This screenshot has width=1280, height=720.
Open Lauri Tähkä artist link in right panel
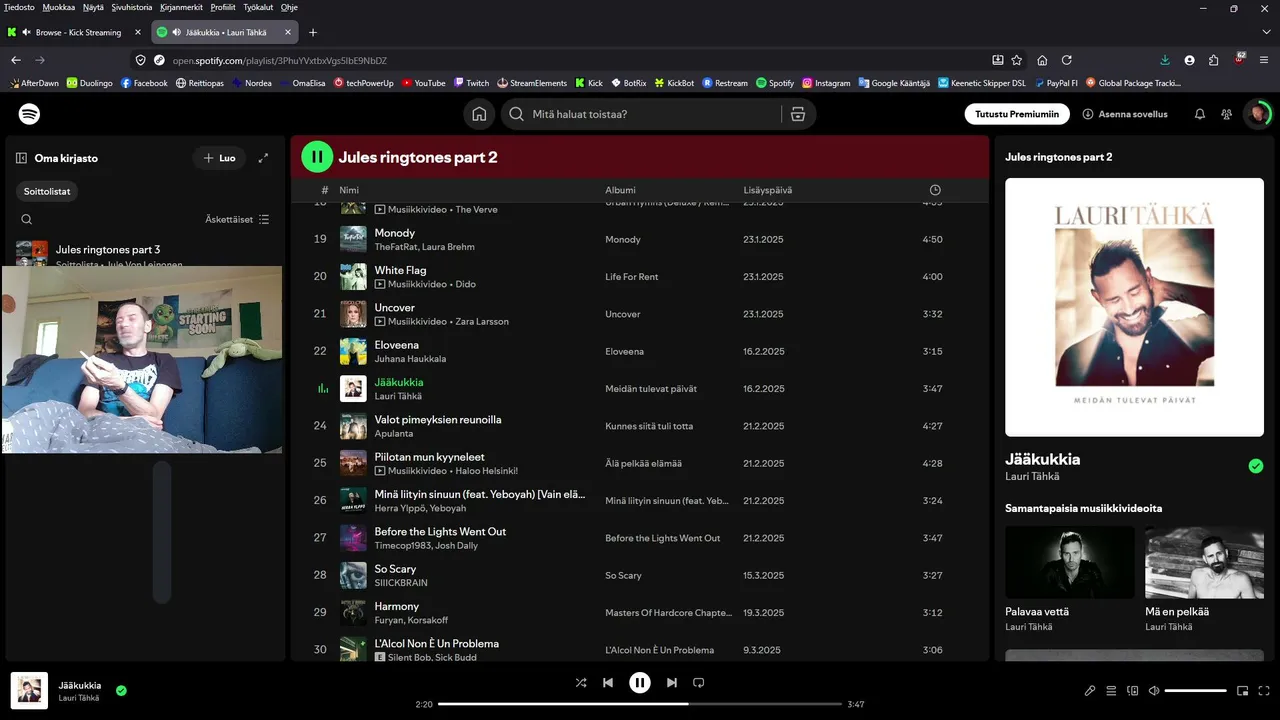click(x=1032, y=477)
